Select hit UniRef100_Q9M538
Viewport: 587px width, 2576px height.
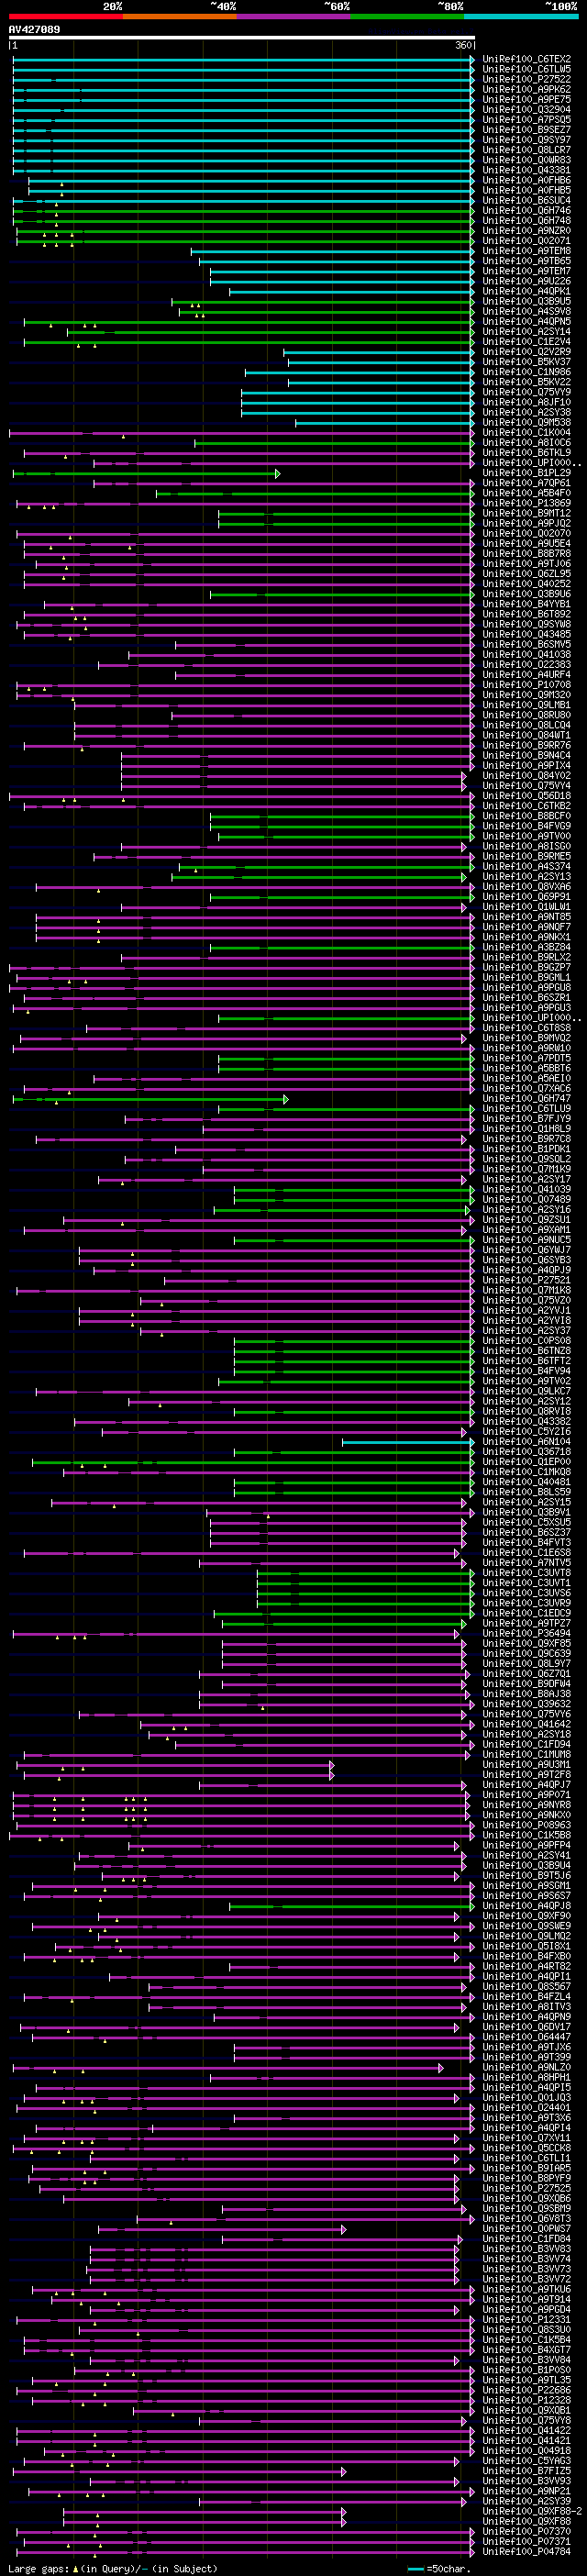pyautogui.click(x=527, y=422)
